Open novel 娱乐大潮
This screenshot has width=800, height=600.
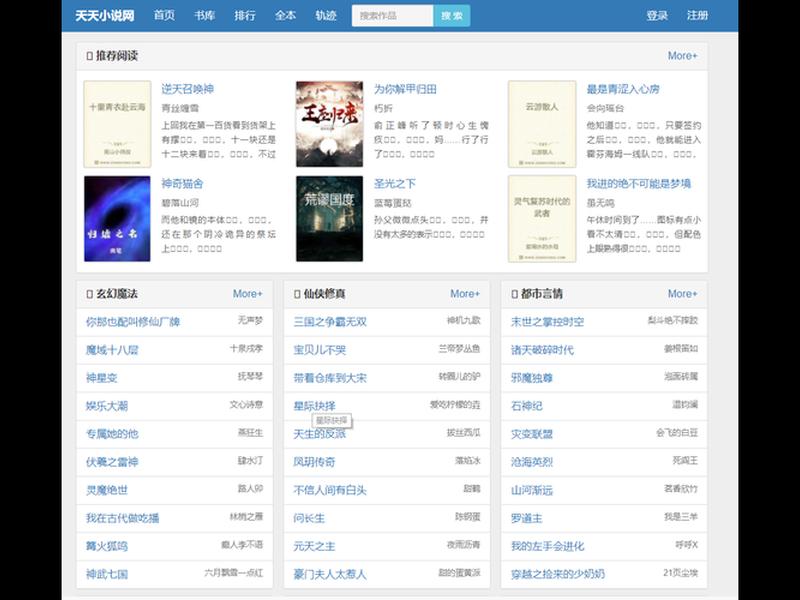coord(107,406)
